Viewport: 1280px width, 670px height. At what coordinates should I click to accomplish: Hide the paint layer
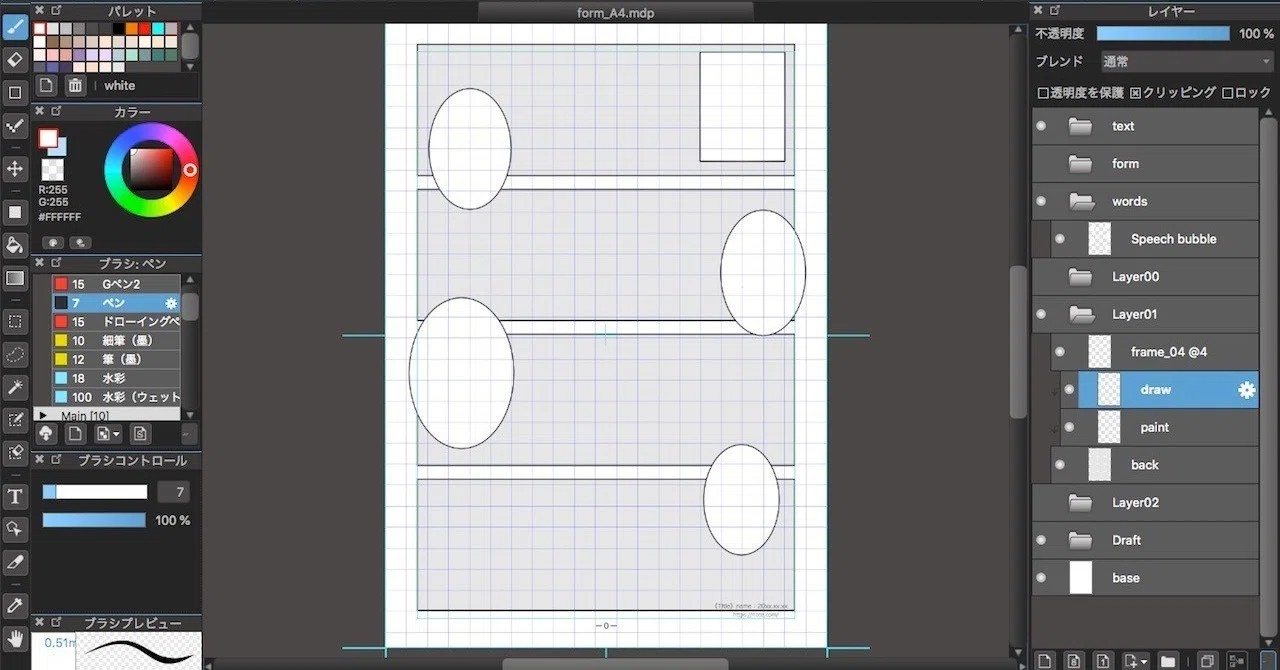1069,427
